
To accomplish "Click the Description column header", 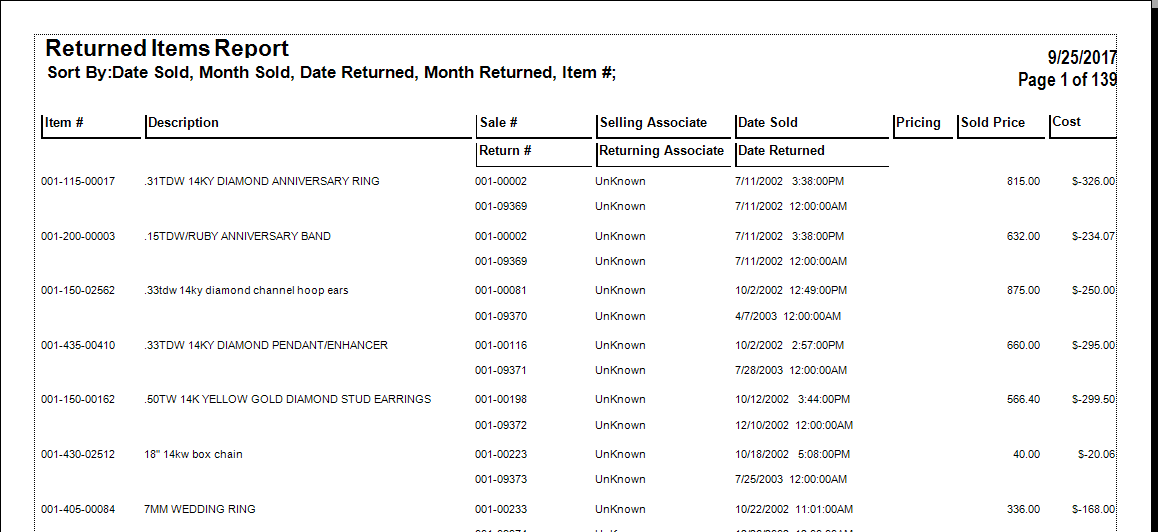I will 183,123.
